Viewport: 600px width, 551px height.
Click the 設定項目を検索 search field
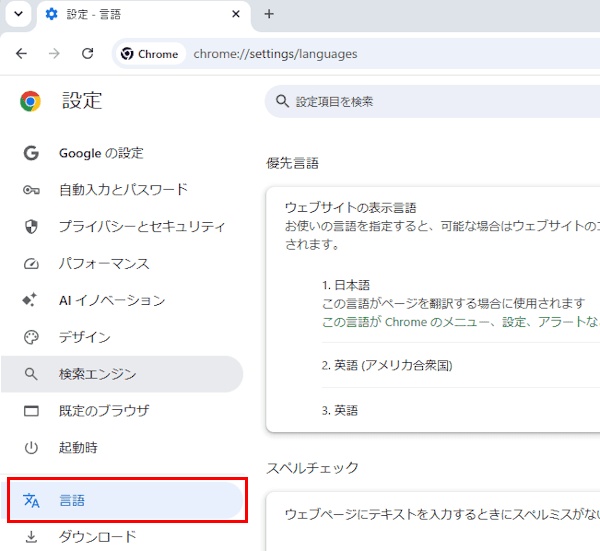[432, 101]
